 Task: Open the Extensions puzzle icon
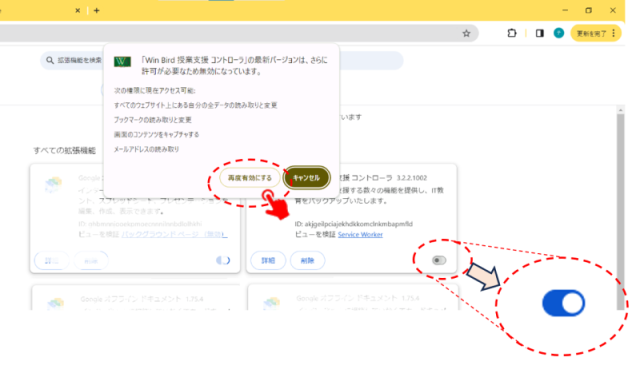(x=511, y=33)
